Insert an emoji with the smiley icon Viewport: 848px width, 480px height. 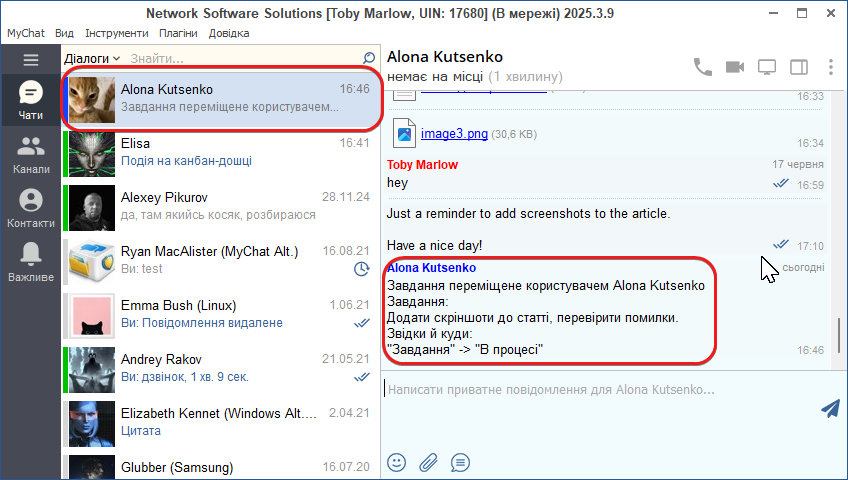[x=397, y=462]
